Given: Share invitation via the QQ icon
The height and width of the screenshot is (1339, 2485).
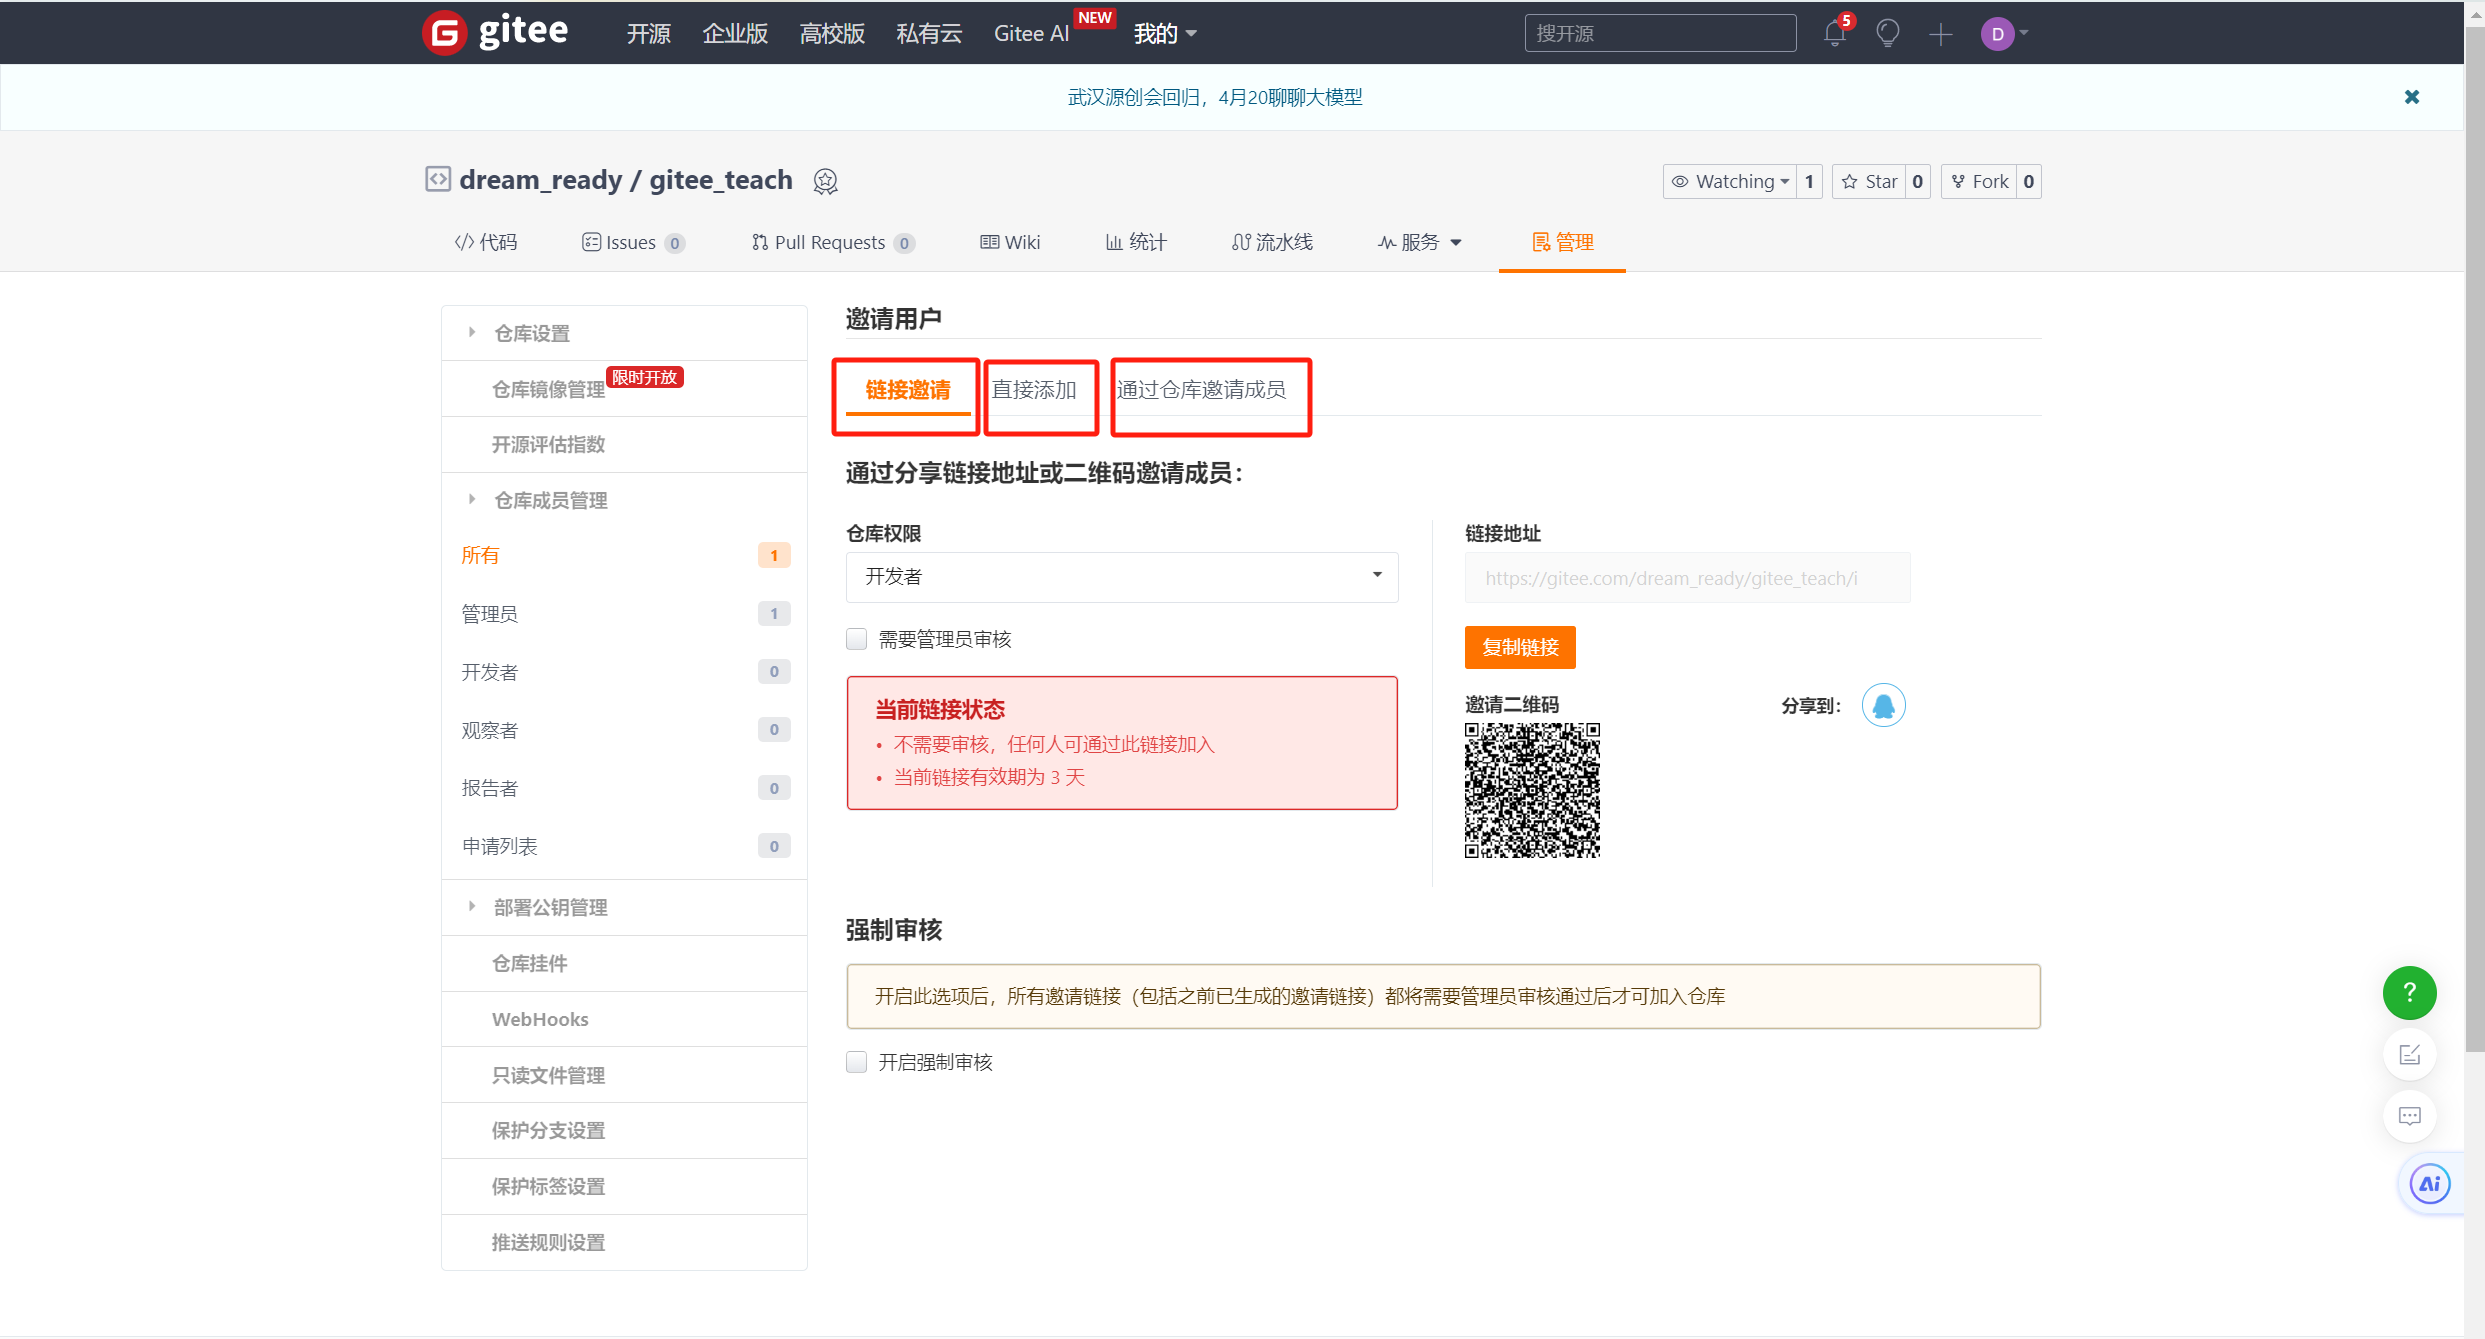Looking at the screenshot, I should click(x=1884, y=705).
